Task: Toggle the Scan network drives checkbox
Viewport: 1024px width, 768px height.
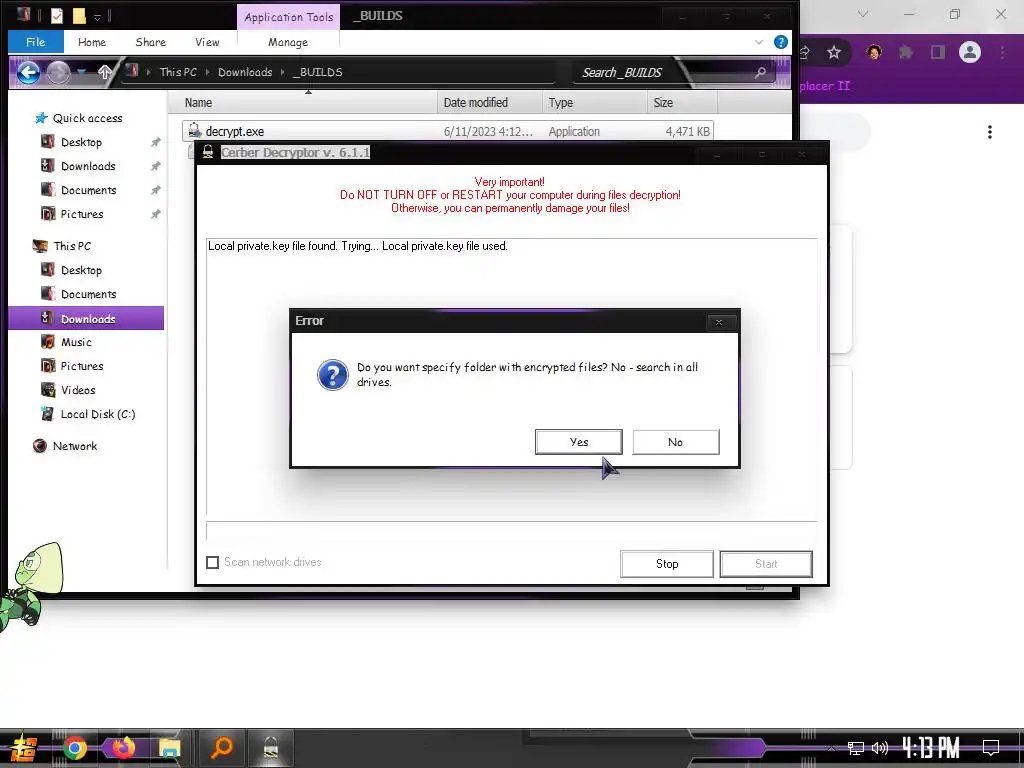Action: pos(212,562)
